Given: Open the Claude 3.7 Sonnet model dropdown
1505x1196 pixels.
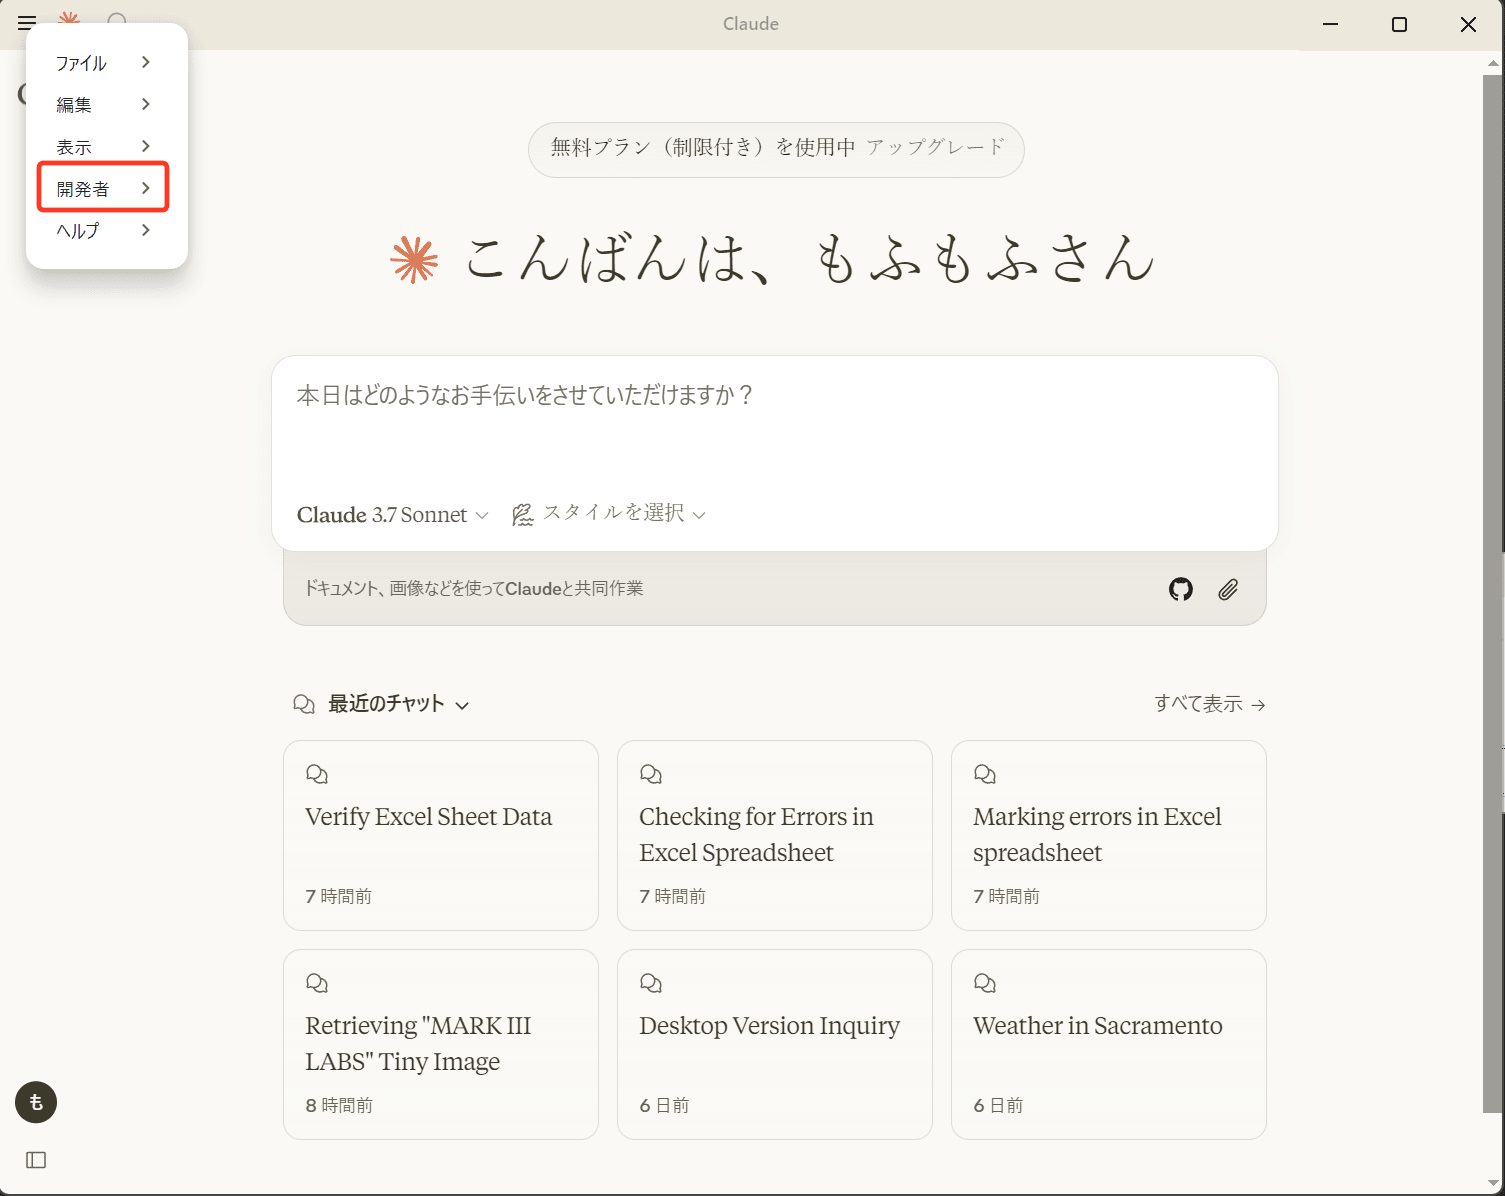Looking at the screenshot, I should point(391,514).
